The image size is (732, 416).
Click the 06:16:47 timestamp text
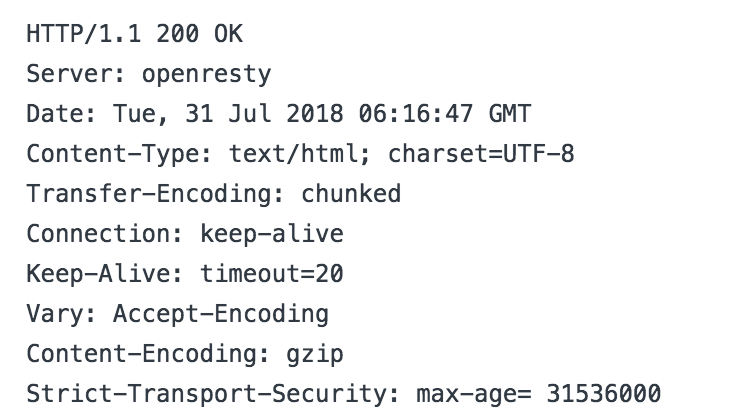click(416, 114)
